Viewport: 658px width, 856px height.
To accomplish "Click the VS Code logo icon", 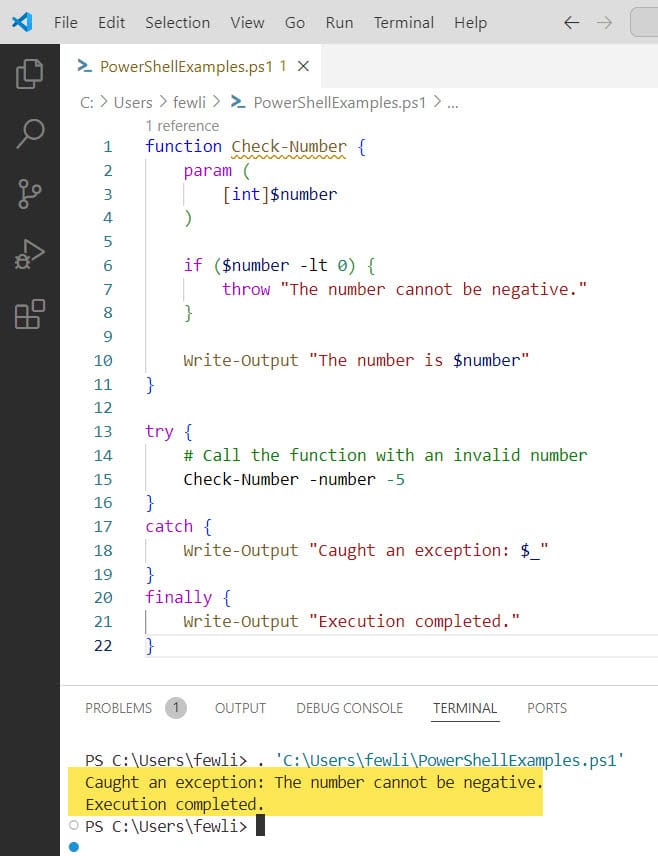I will [22, 22].
